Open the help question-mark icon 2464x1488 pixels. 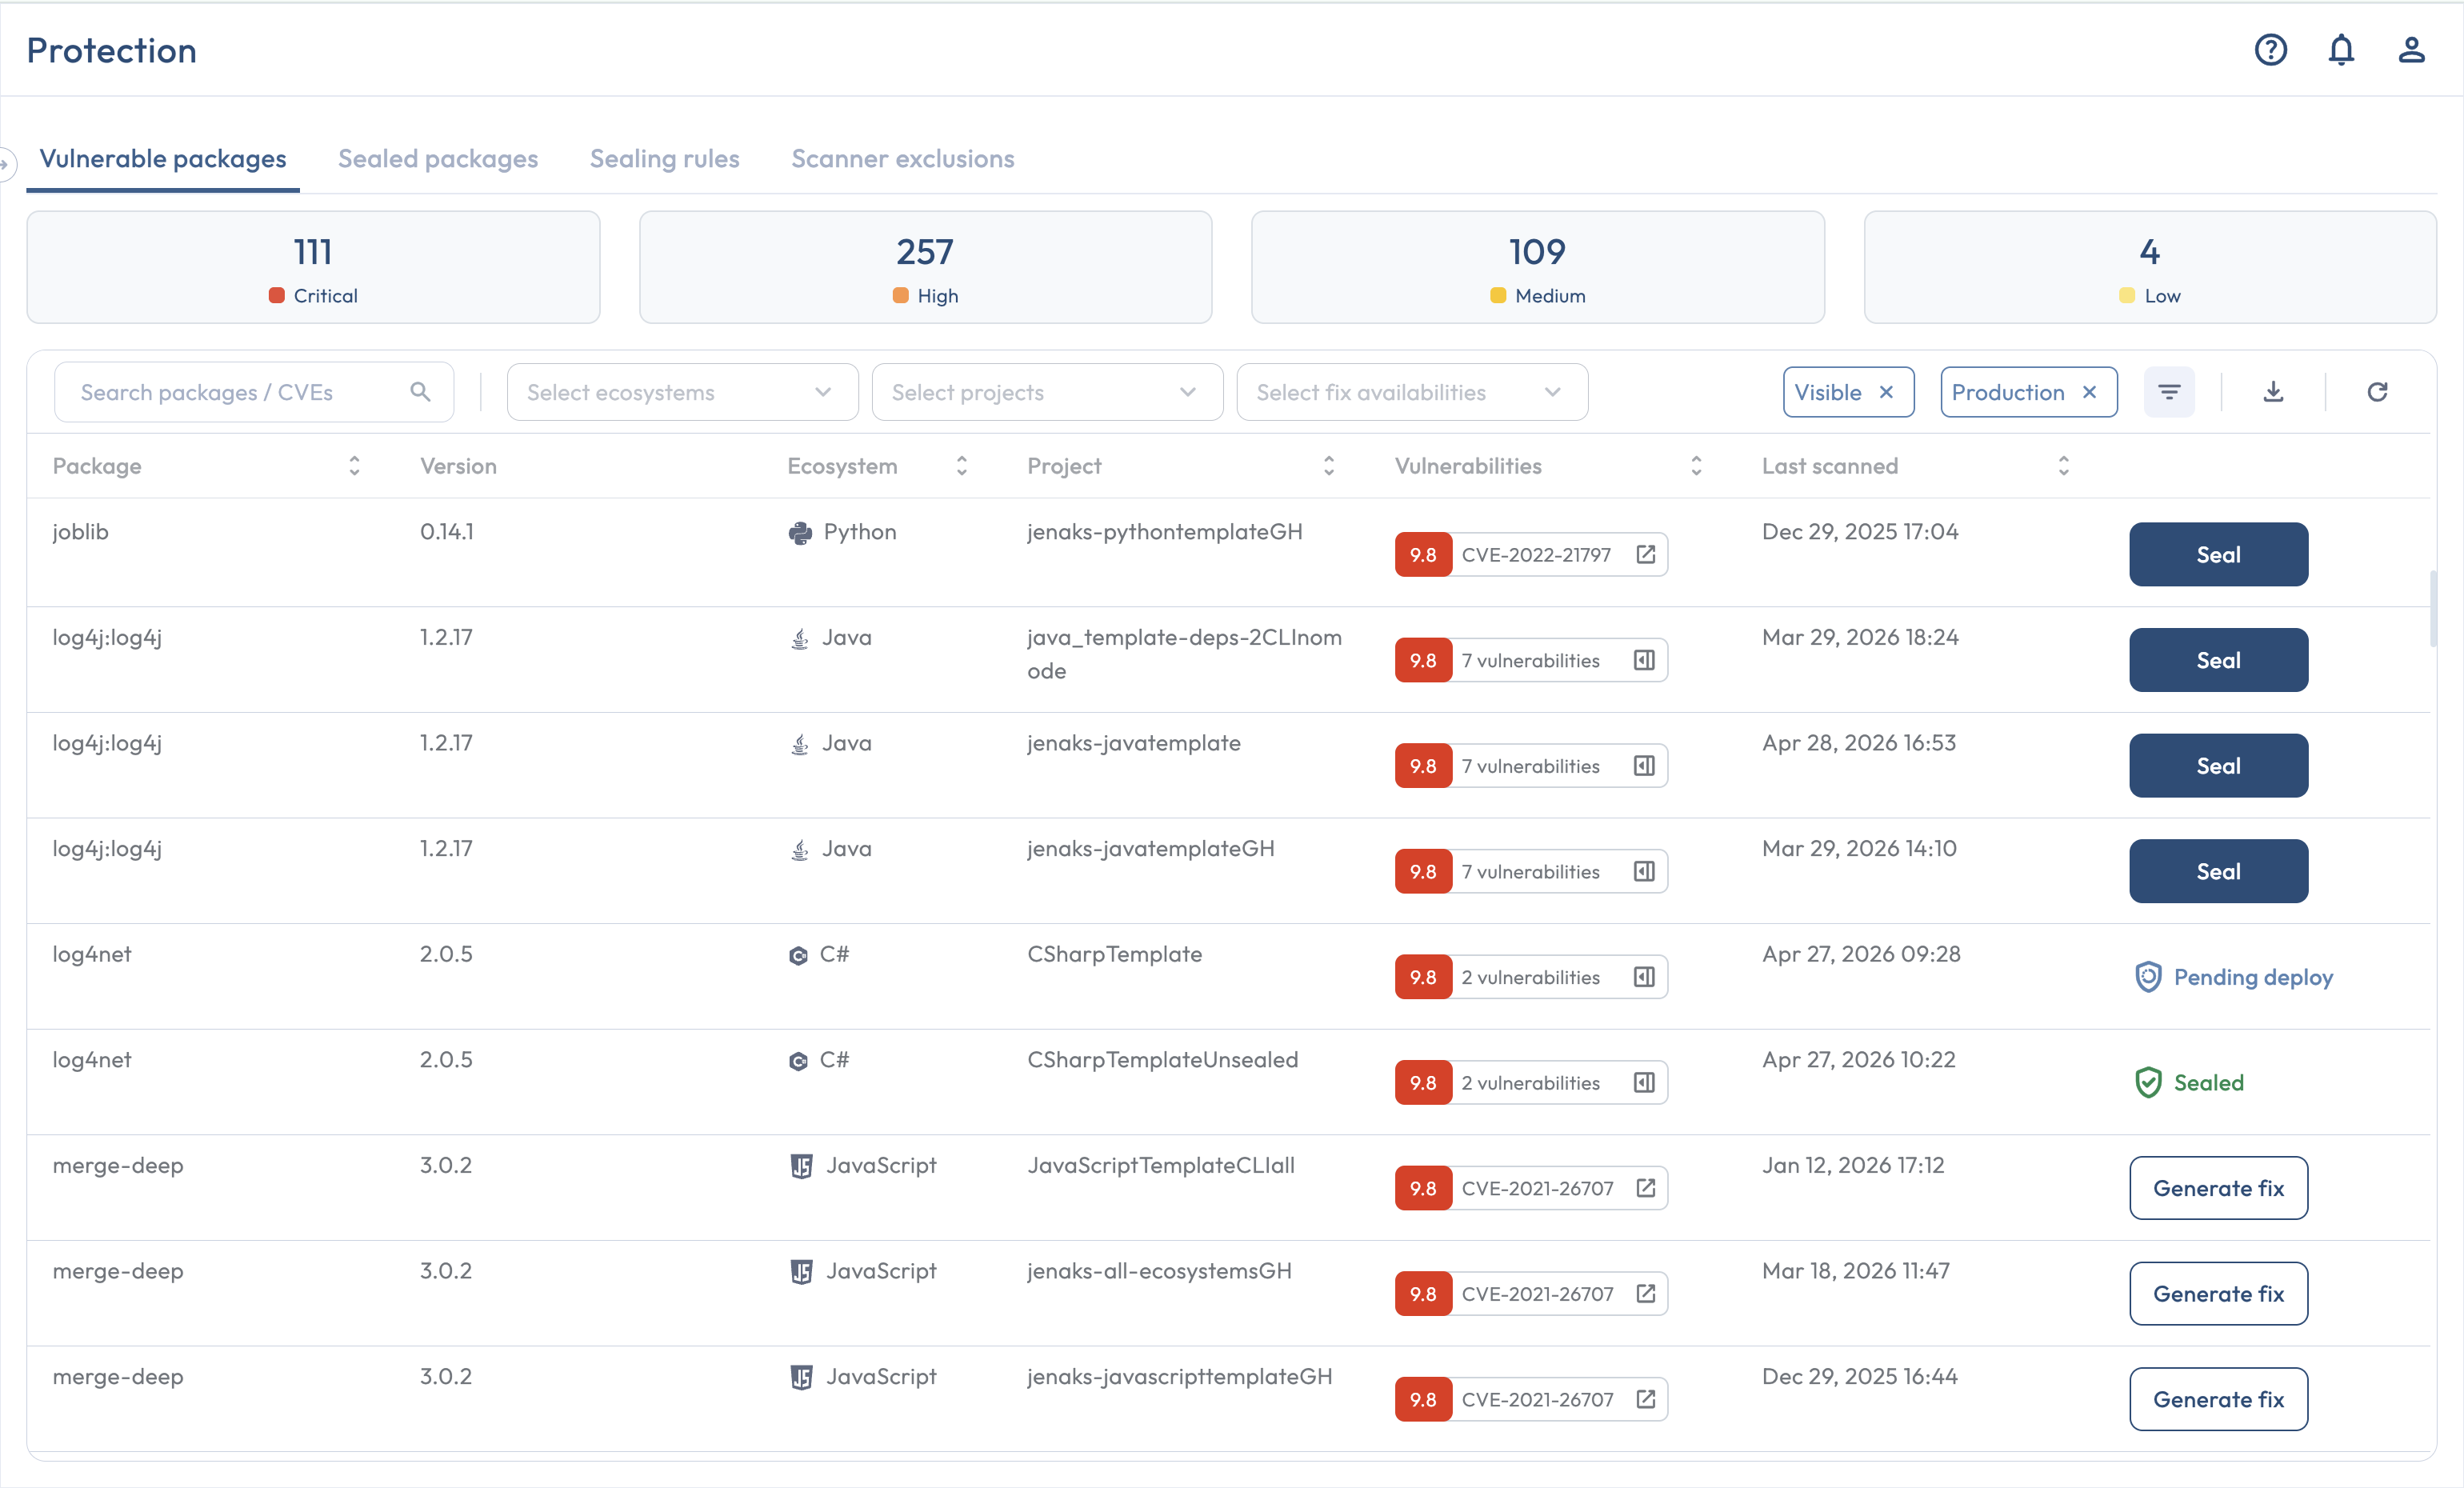click(x=2270, y=50)
